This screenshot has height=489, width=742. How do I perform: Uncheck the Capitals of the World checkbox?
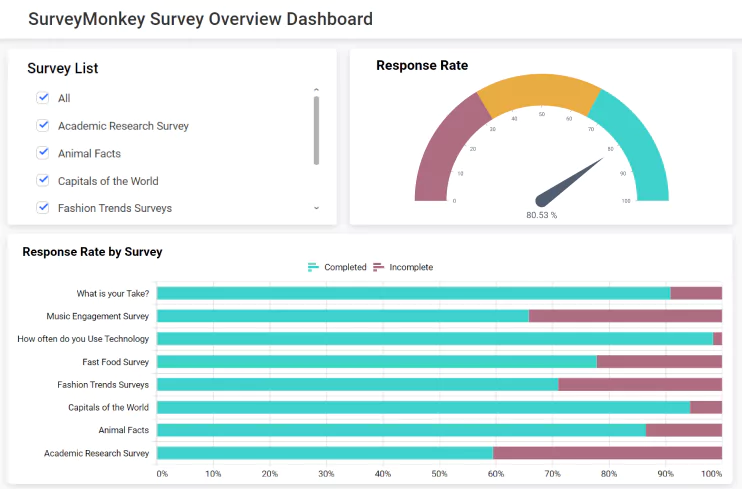pyautogui.click(x=43, y=181)
